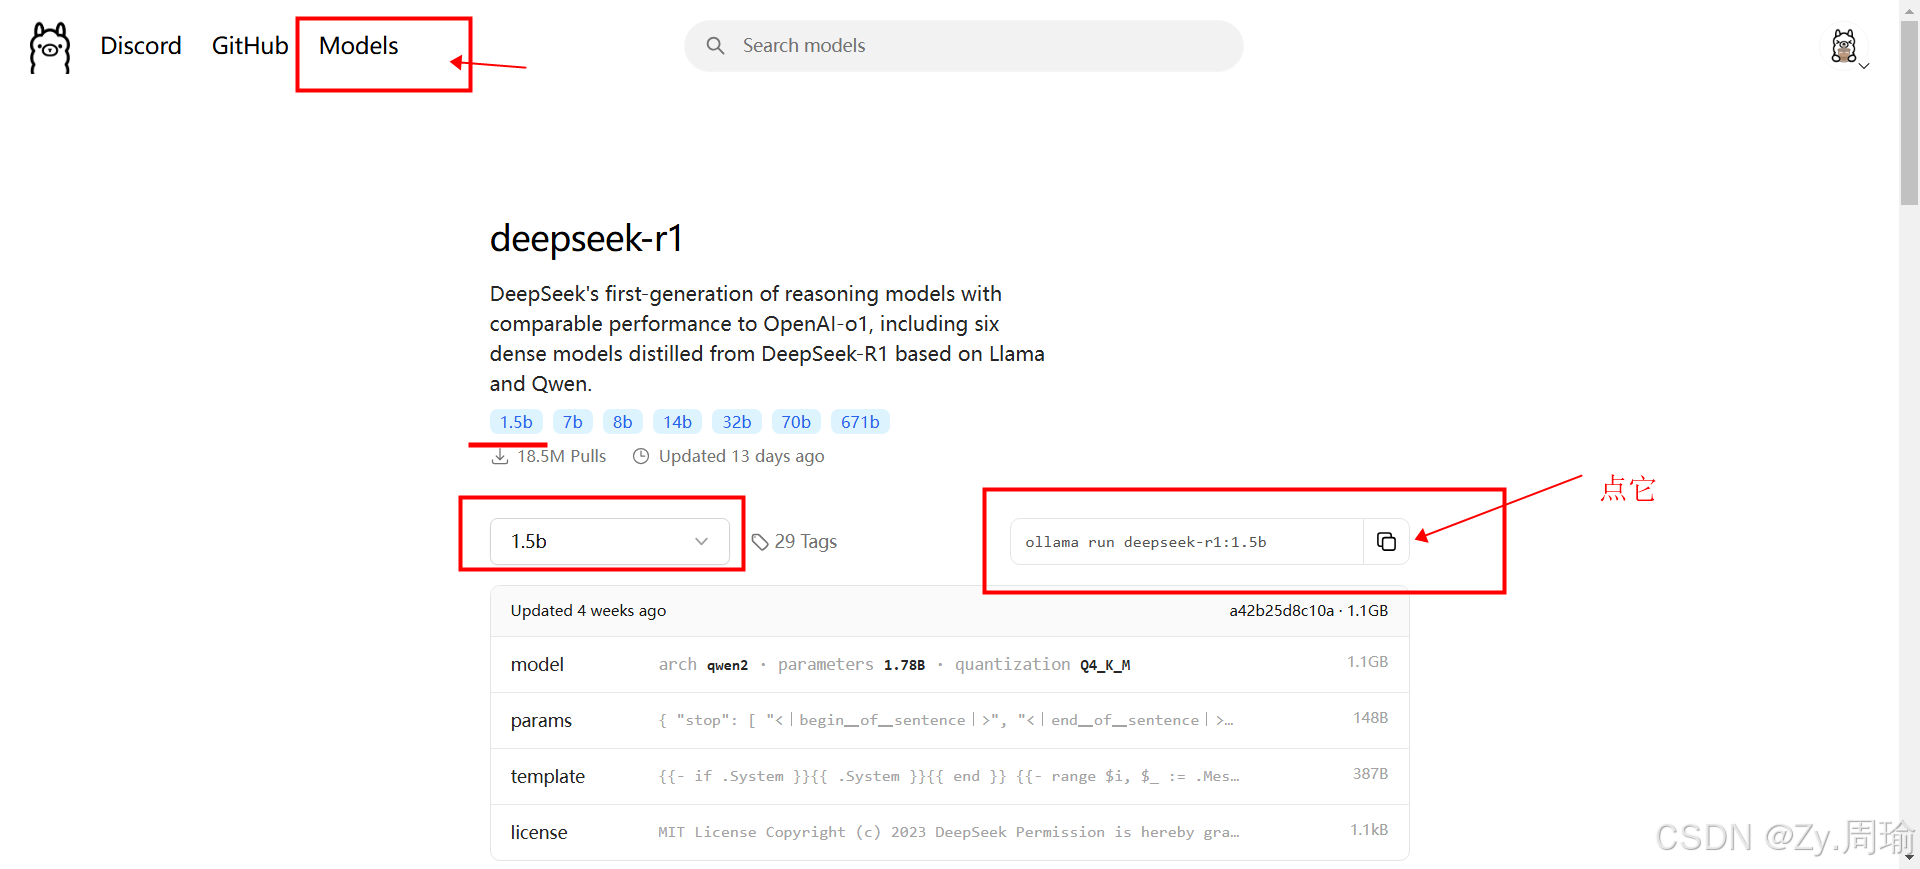Open the GitHub link
This screenshot has width=1920, height=869.
250,46
